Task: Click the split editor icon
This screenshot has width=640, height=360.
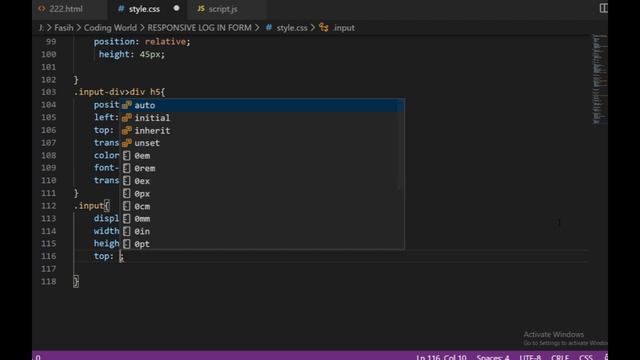Action: (x=603, y=8)
